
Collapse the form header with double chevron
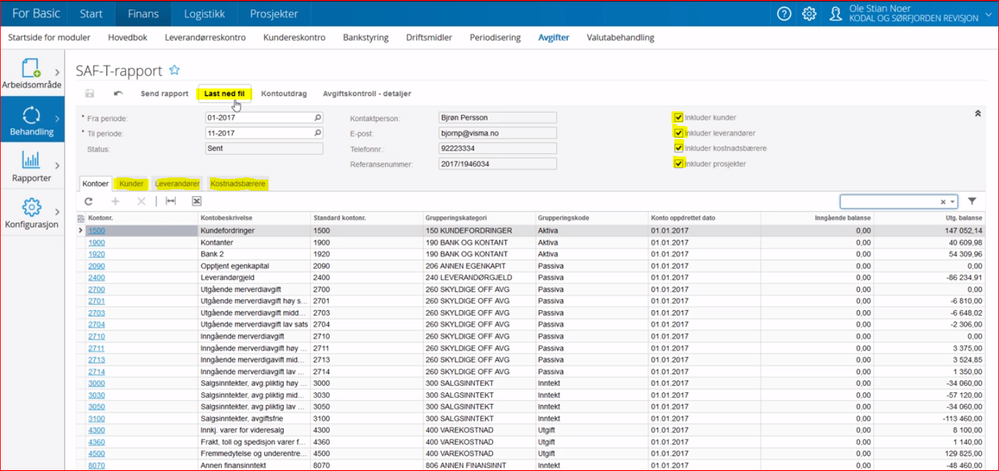pyautogui.click(x=976, y=114)
